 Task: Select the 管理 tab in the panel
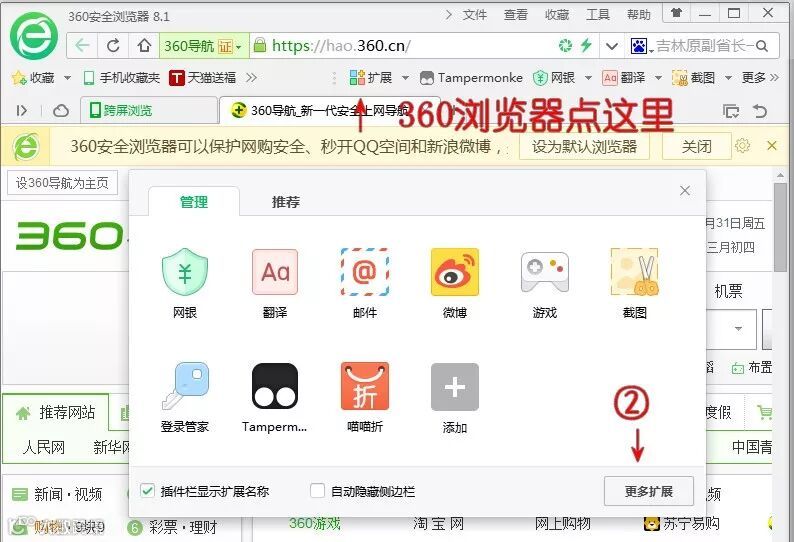pyautogui.click(x=194, y=202)
